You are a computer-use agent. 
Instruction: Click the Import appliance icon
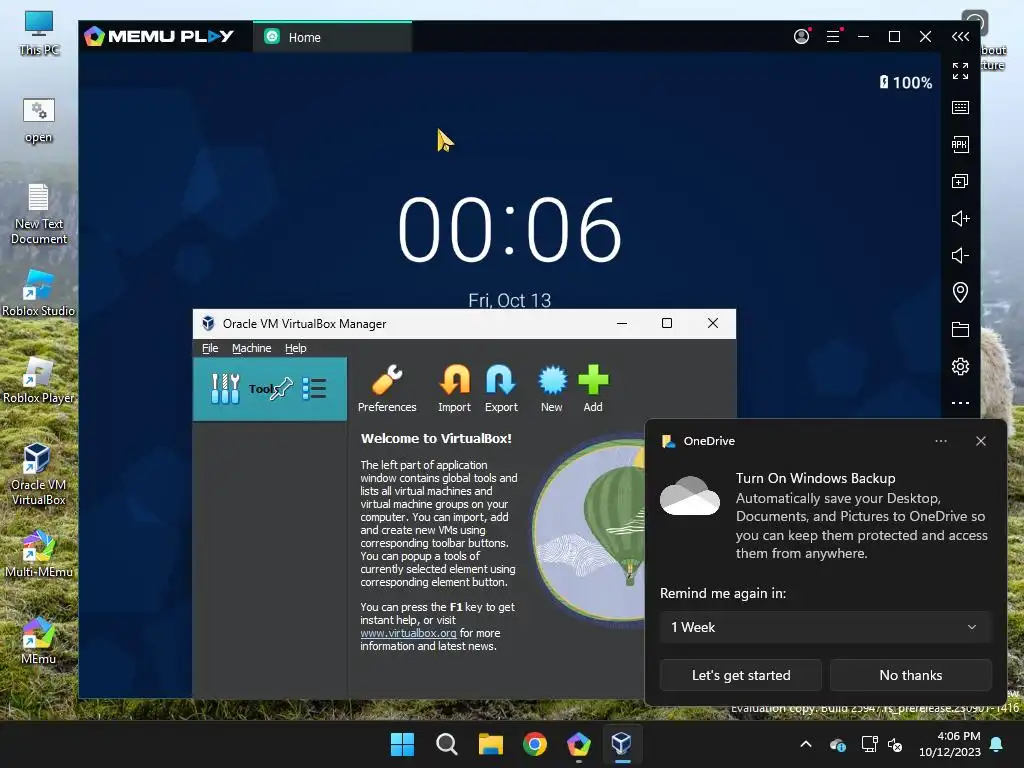(x=455, y=389)
